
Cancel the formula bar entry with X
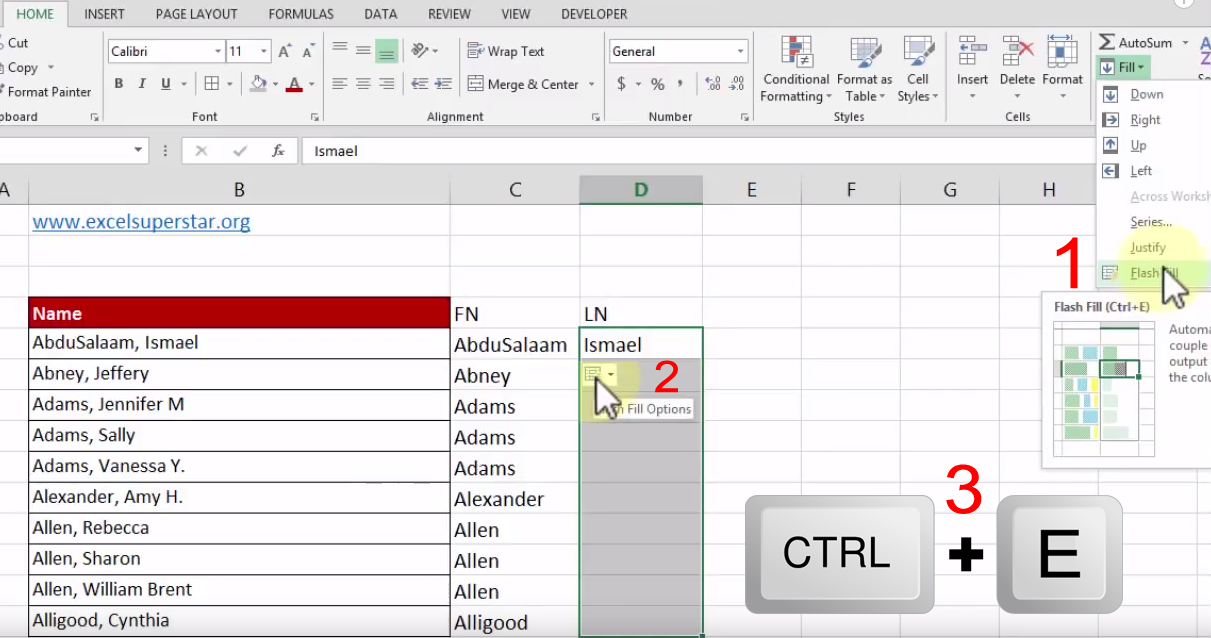201,151
